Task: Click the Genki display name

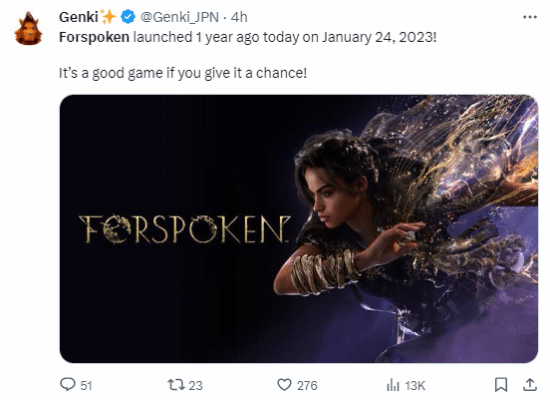Action: 79,17
